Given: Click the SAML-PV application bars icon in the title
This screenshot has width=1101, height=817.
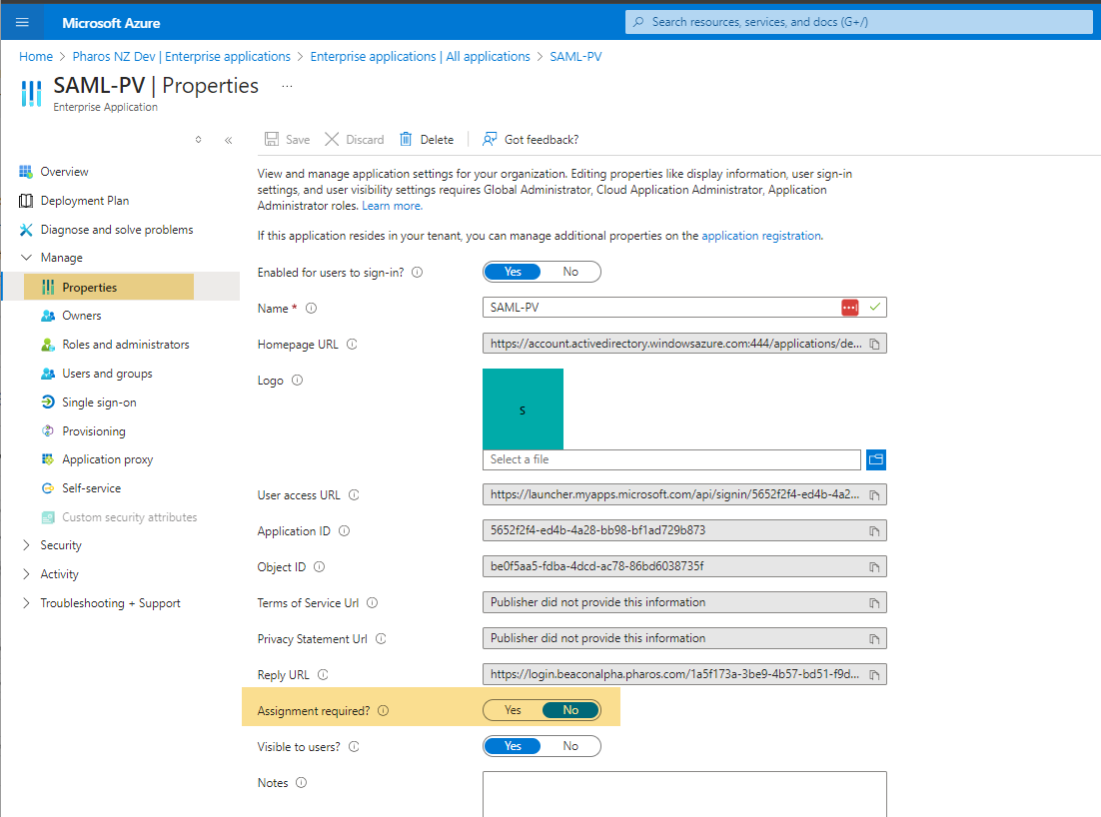Looking at the screenshot, I should [31, 93].
